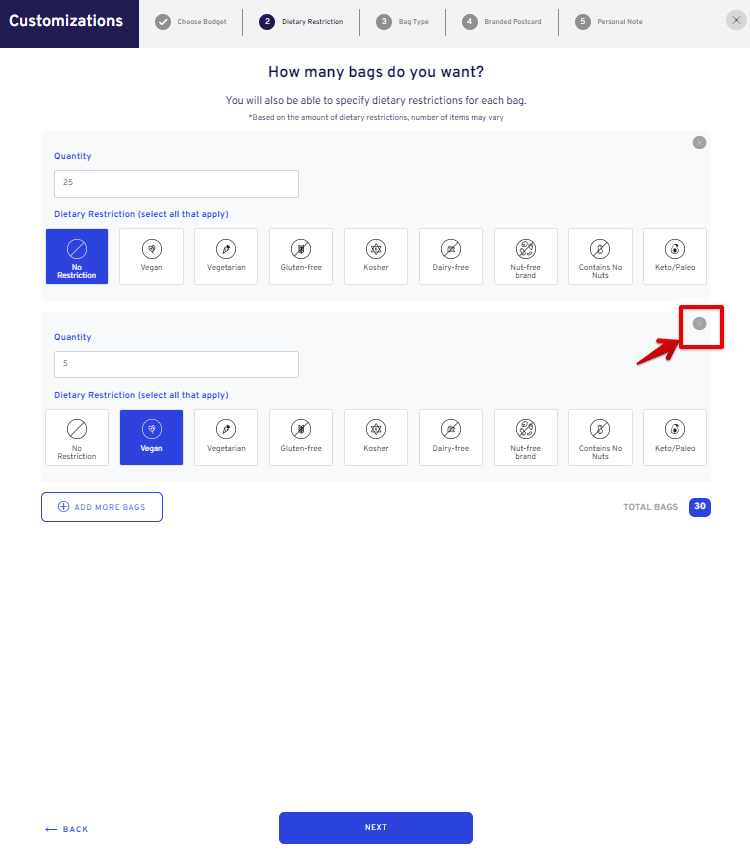Select Vegetarian for the first bag group
This screenshot has height=852, width=750.
pyautogui.click(x=226, y=256)
